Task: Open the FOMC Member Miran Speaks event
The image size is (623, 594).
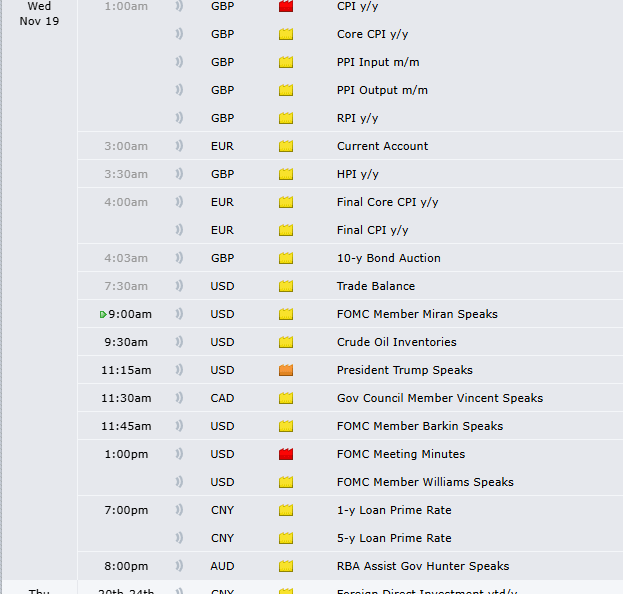Action: (x=417, y=314)
